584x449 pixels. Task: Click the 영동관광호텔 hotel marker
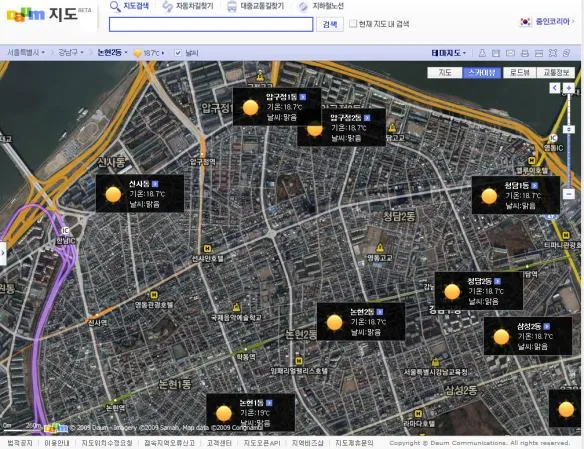click(154, 295)
